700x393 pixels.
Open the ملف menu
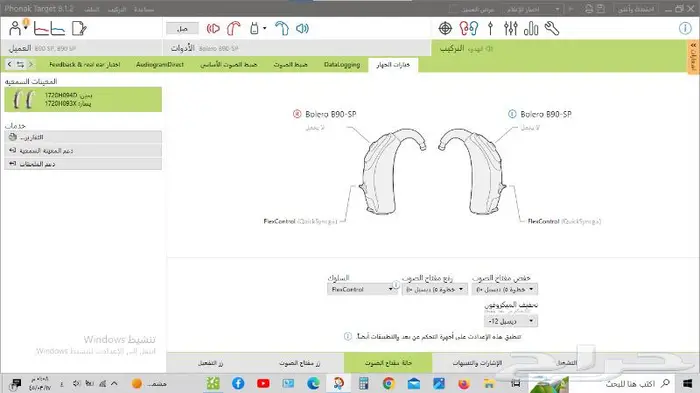[92, 9]
